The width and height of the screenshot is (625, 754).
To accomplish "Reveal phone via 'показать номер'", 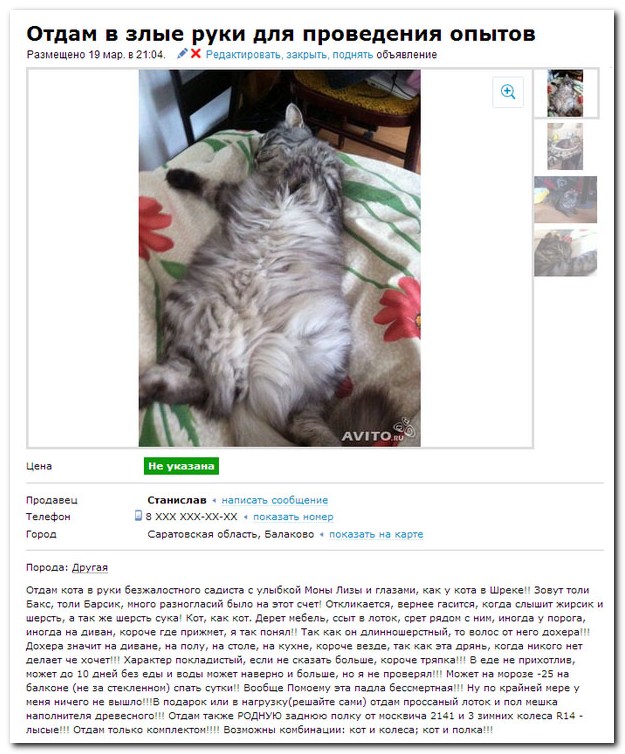I will [x=293, y=517].
